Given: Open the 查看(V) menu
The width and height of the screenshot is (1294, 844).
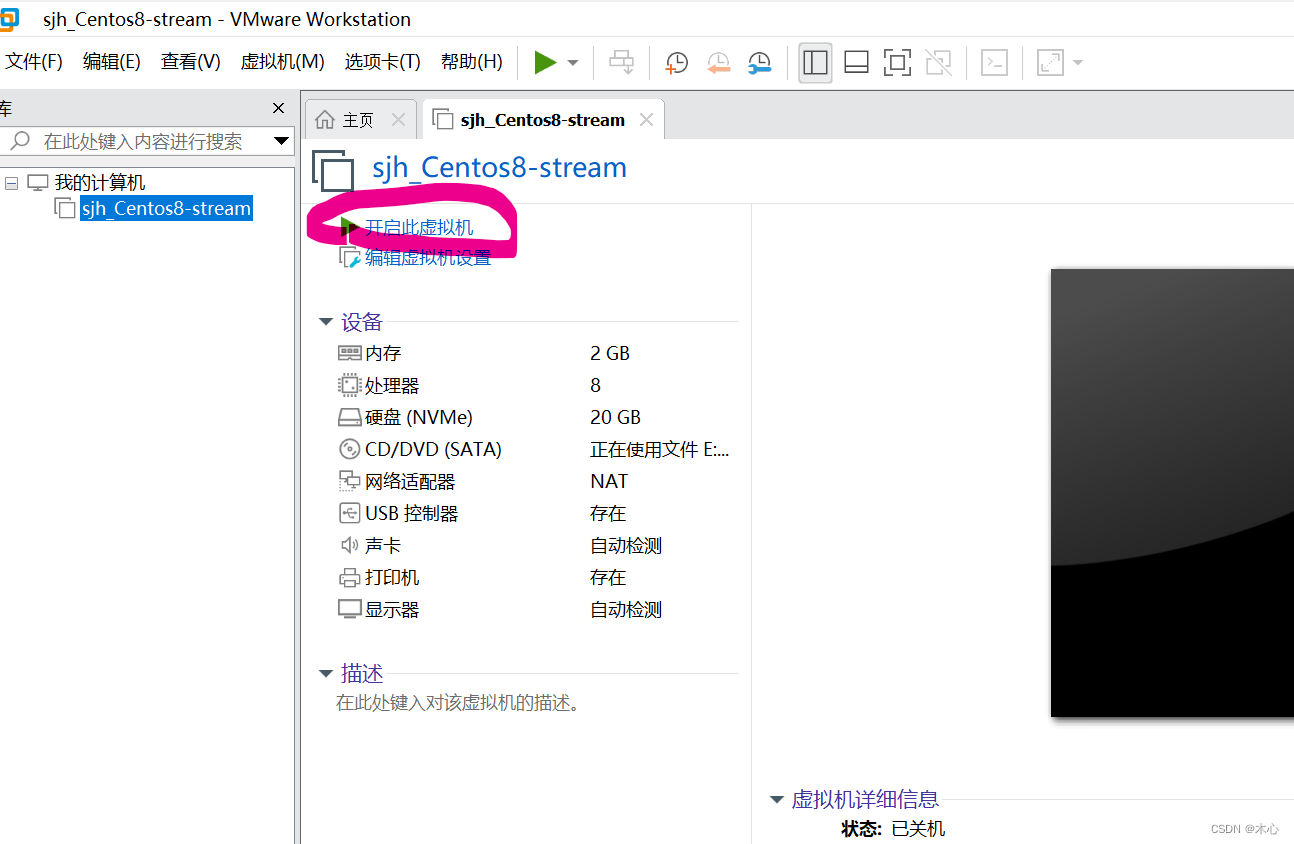Looking at the screenshot, I should 190,62.
